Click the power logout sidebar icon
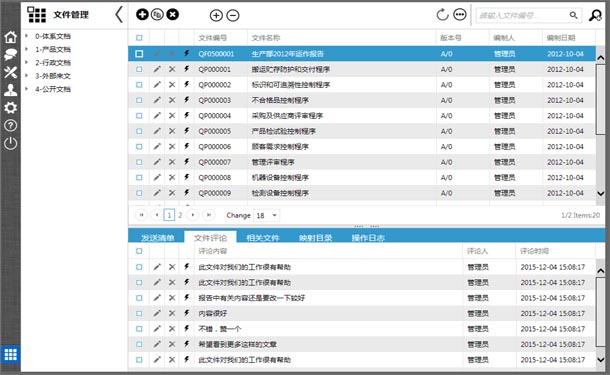Screen dimensions: 610x375 [11, 144]
